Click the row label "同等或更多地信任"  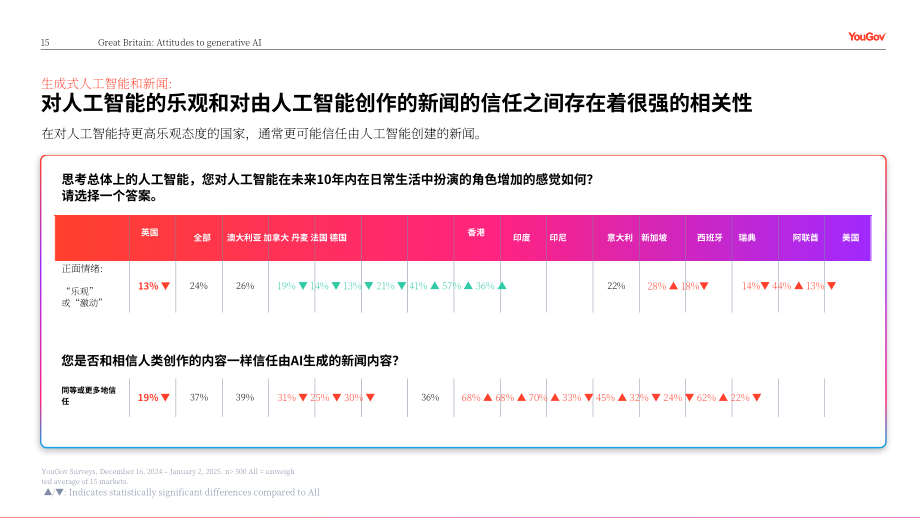click(x=88, y=395)
